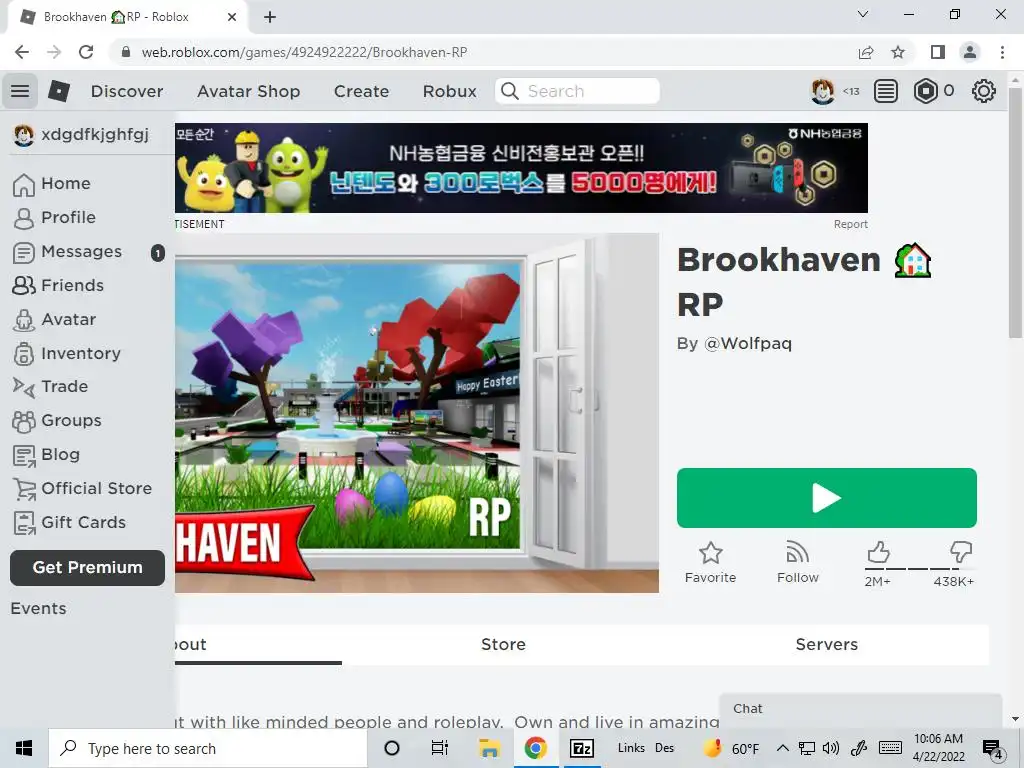This screenshot has width=1024, height=768.
Task: Reload the page in Chrome
Action: pyautogui.click(x=86, y=52)
